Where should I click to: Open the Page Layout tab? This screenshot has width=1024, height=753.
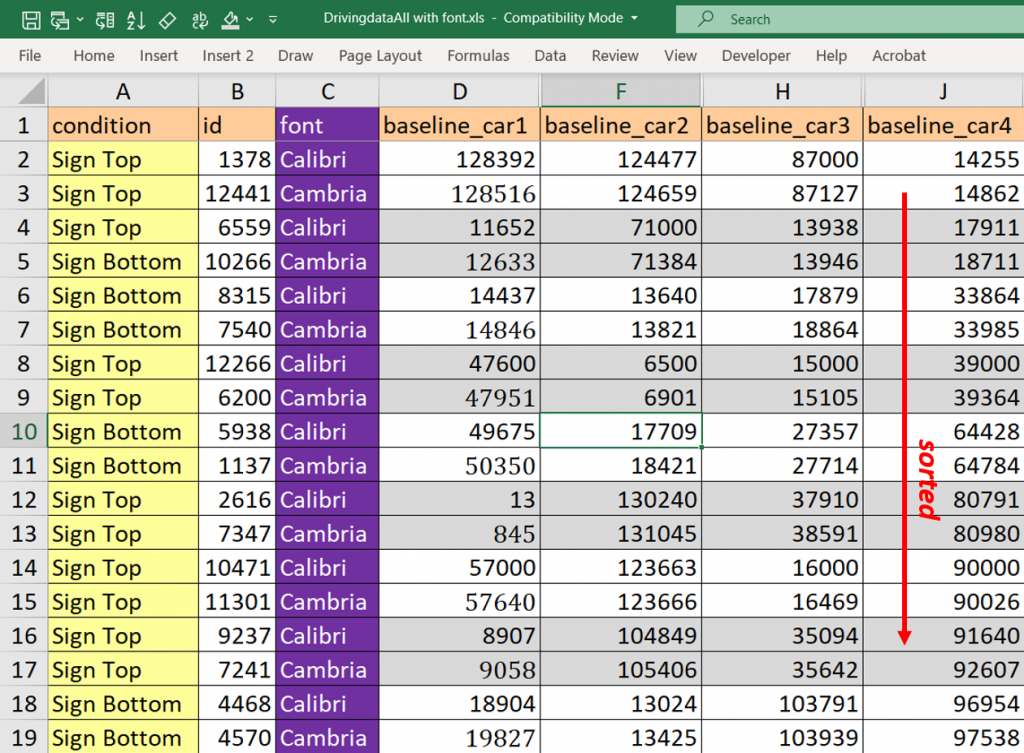click(380, 56)
